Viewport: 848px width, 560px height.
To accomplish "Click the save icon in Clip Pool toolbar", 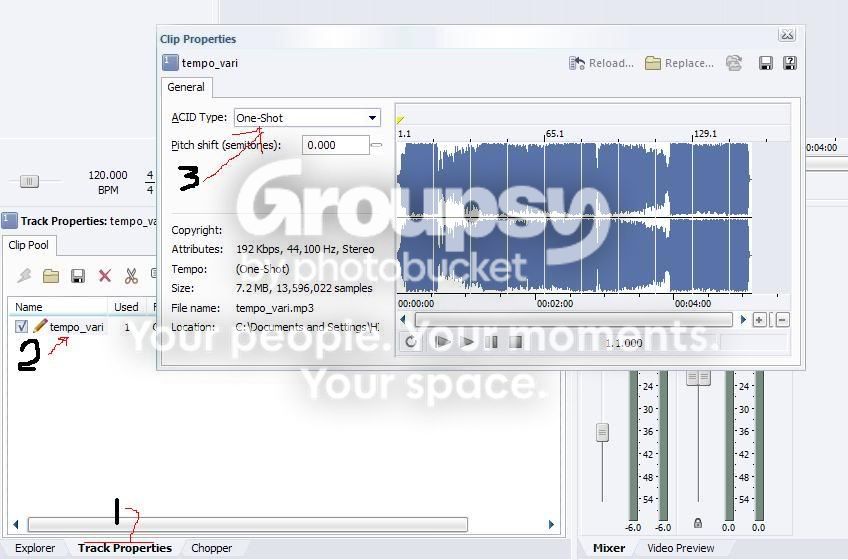I will (78, 276).
